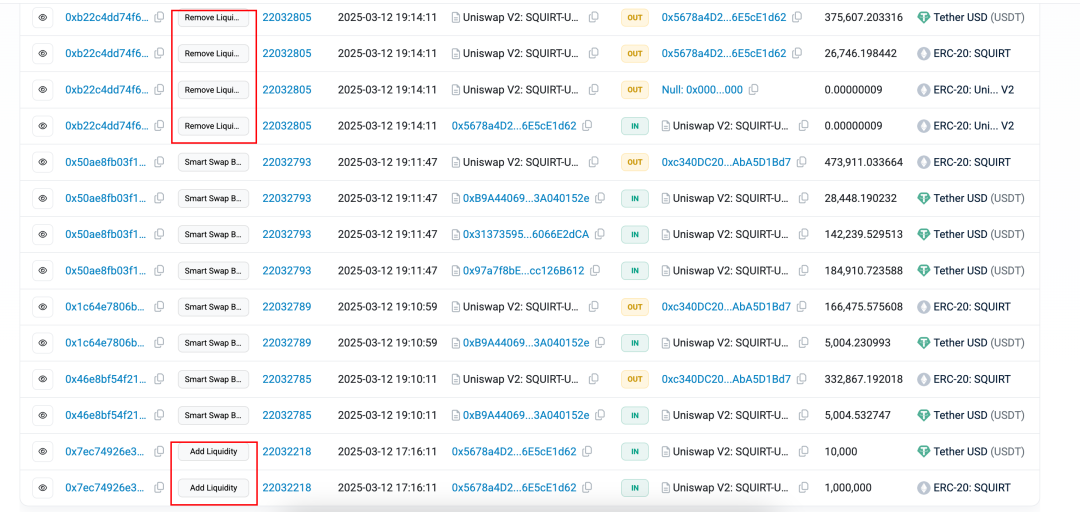Open transaction 0x46e8bf54f21 in the 5,004.532747 row
Viewport: 1080px width, 512px height.
click(x=106, y=416)
